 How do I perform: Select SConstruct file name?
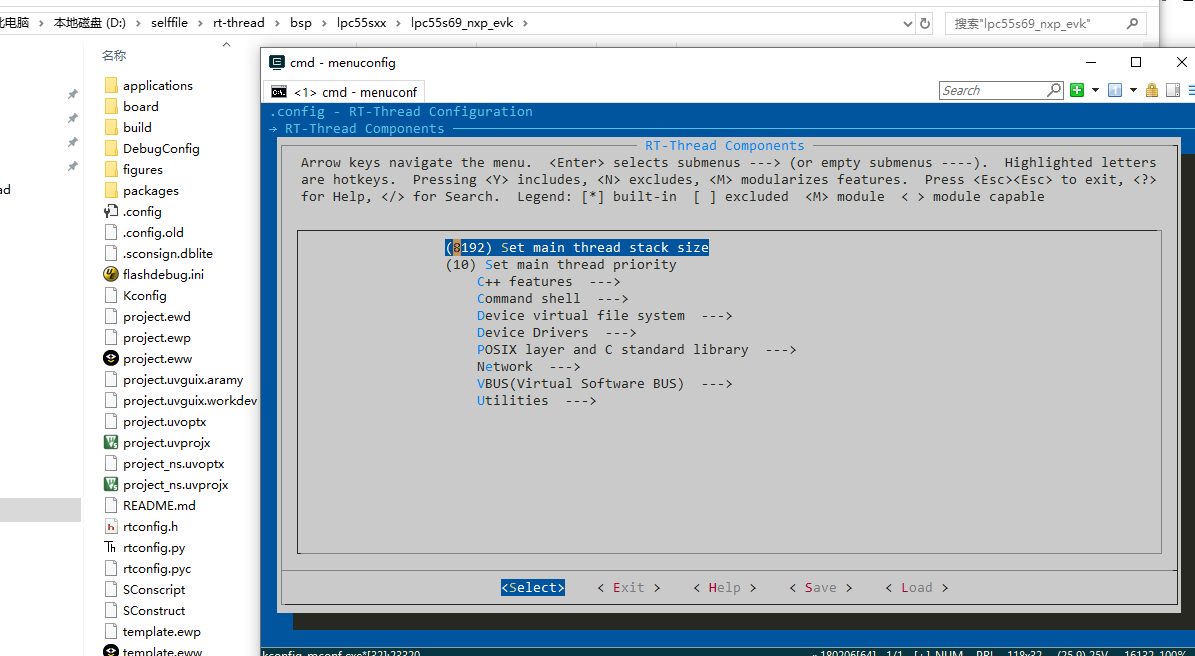coord(154,610)
